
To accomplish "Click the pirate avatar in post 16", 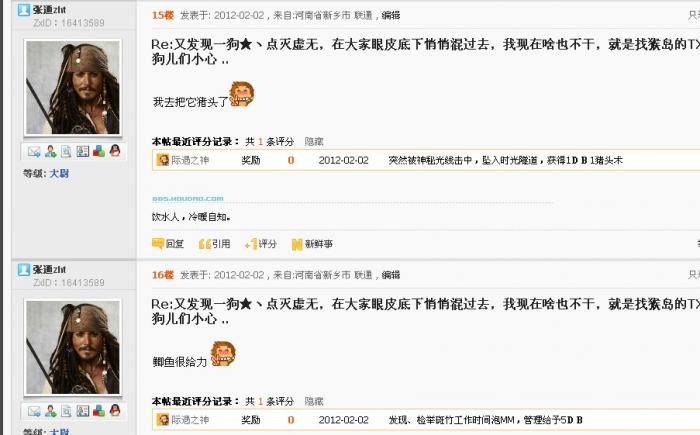I will coord(73,347).
